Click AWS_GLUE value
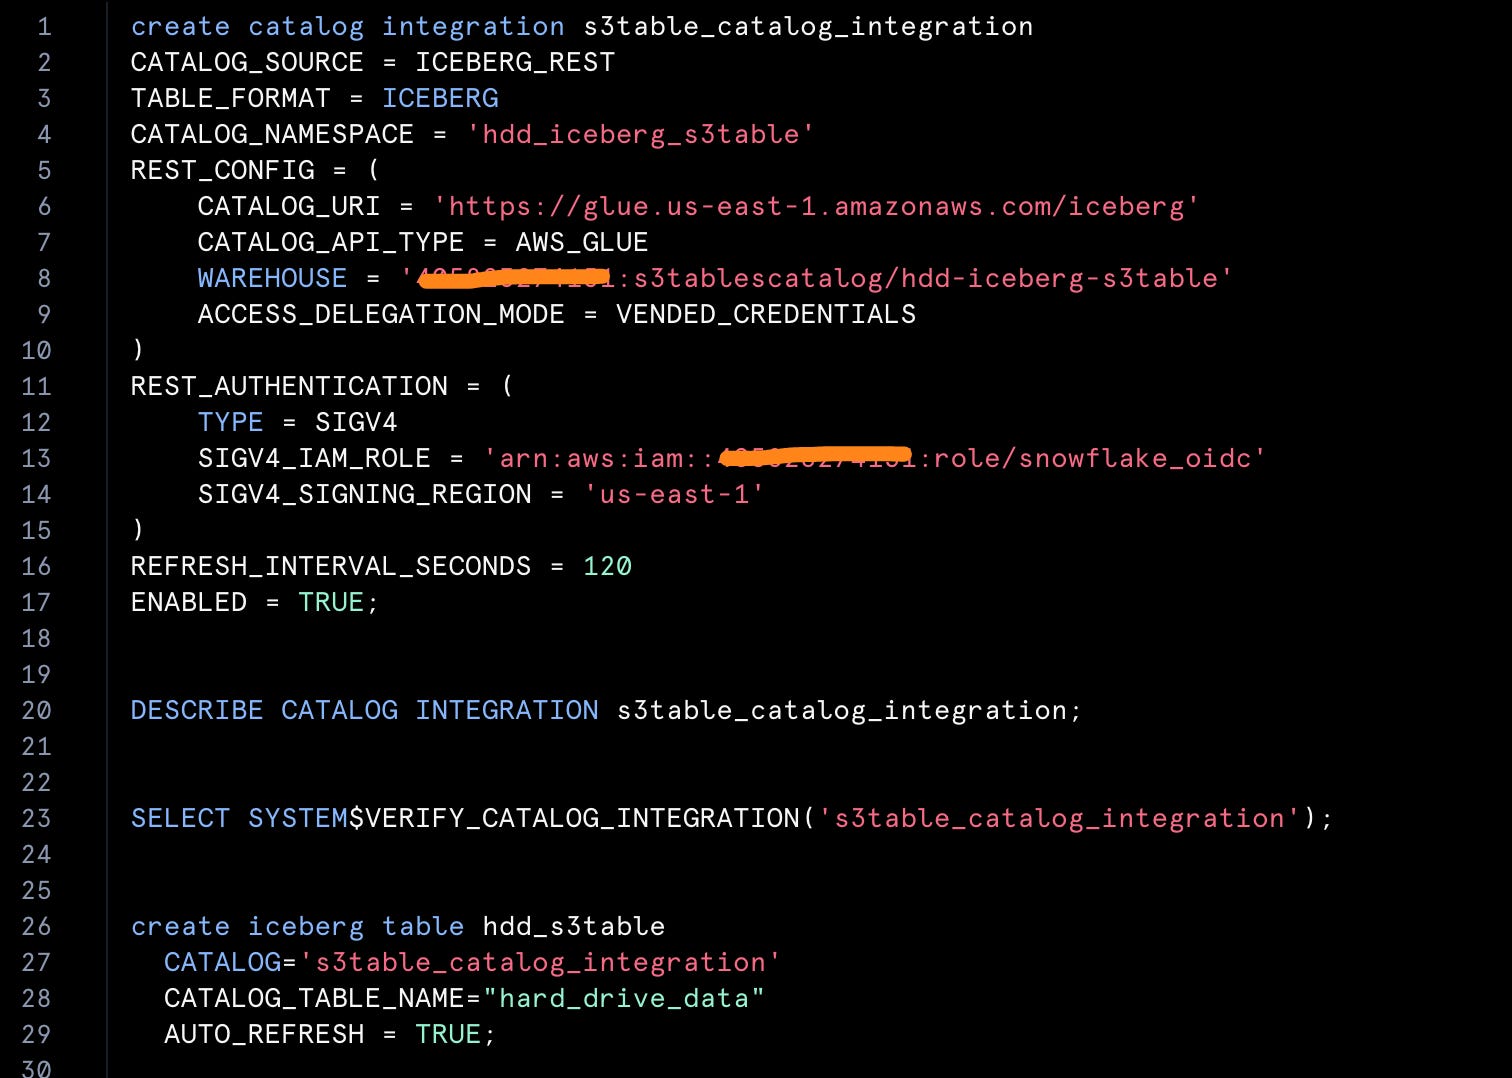1512x1078 pixels. tap(582, 243)
